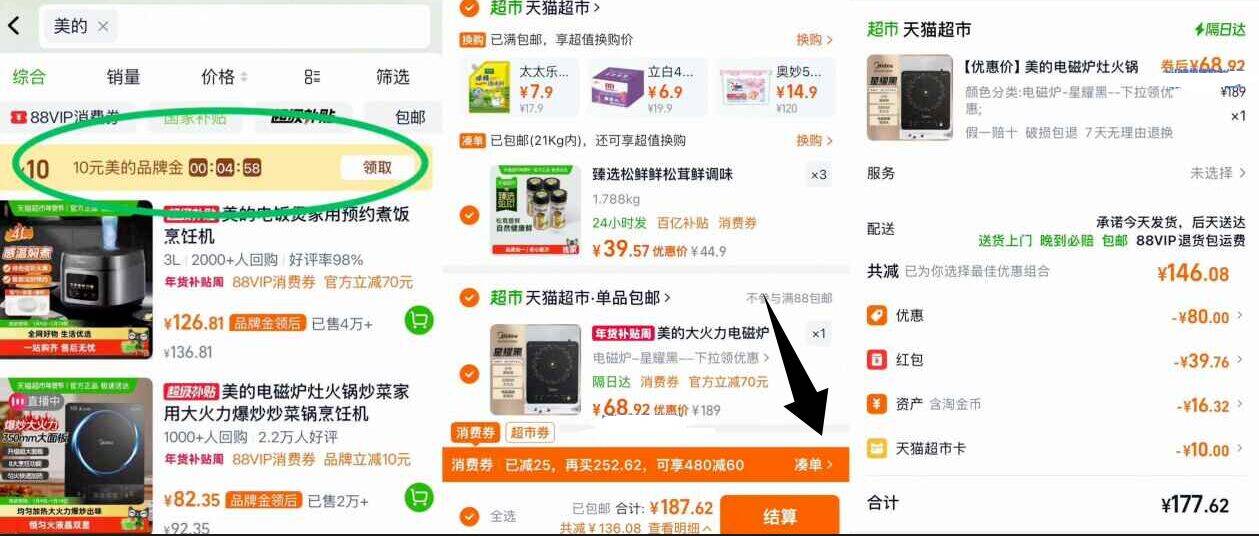Uncheck the 臻选松鲜鲜 seasoning item
Screen dimensions: 1259x536
pyautogui.click(x=468, y=214)
